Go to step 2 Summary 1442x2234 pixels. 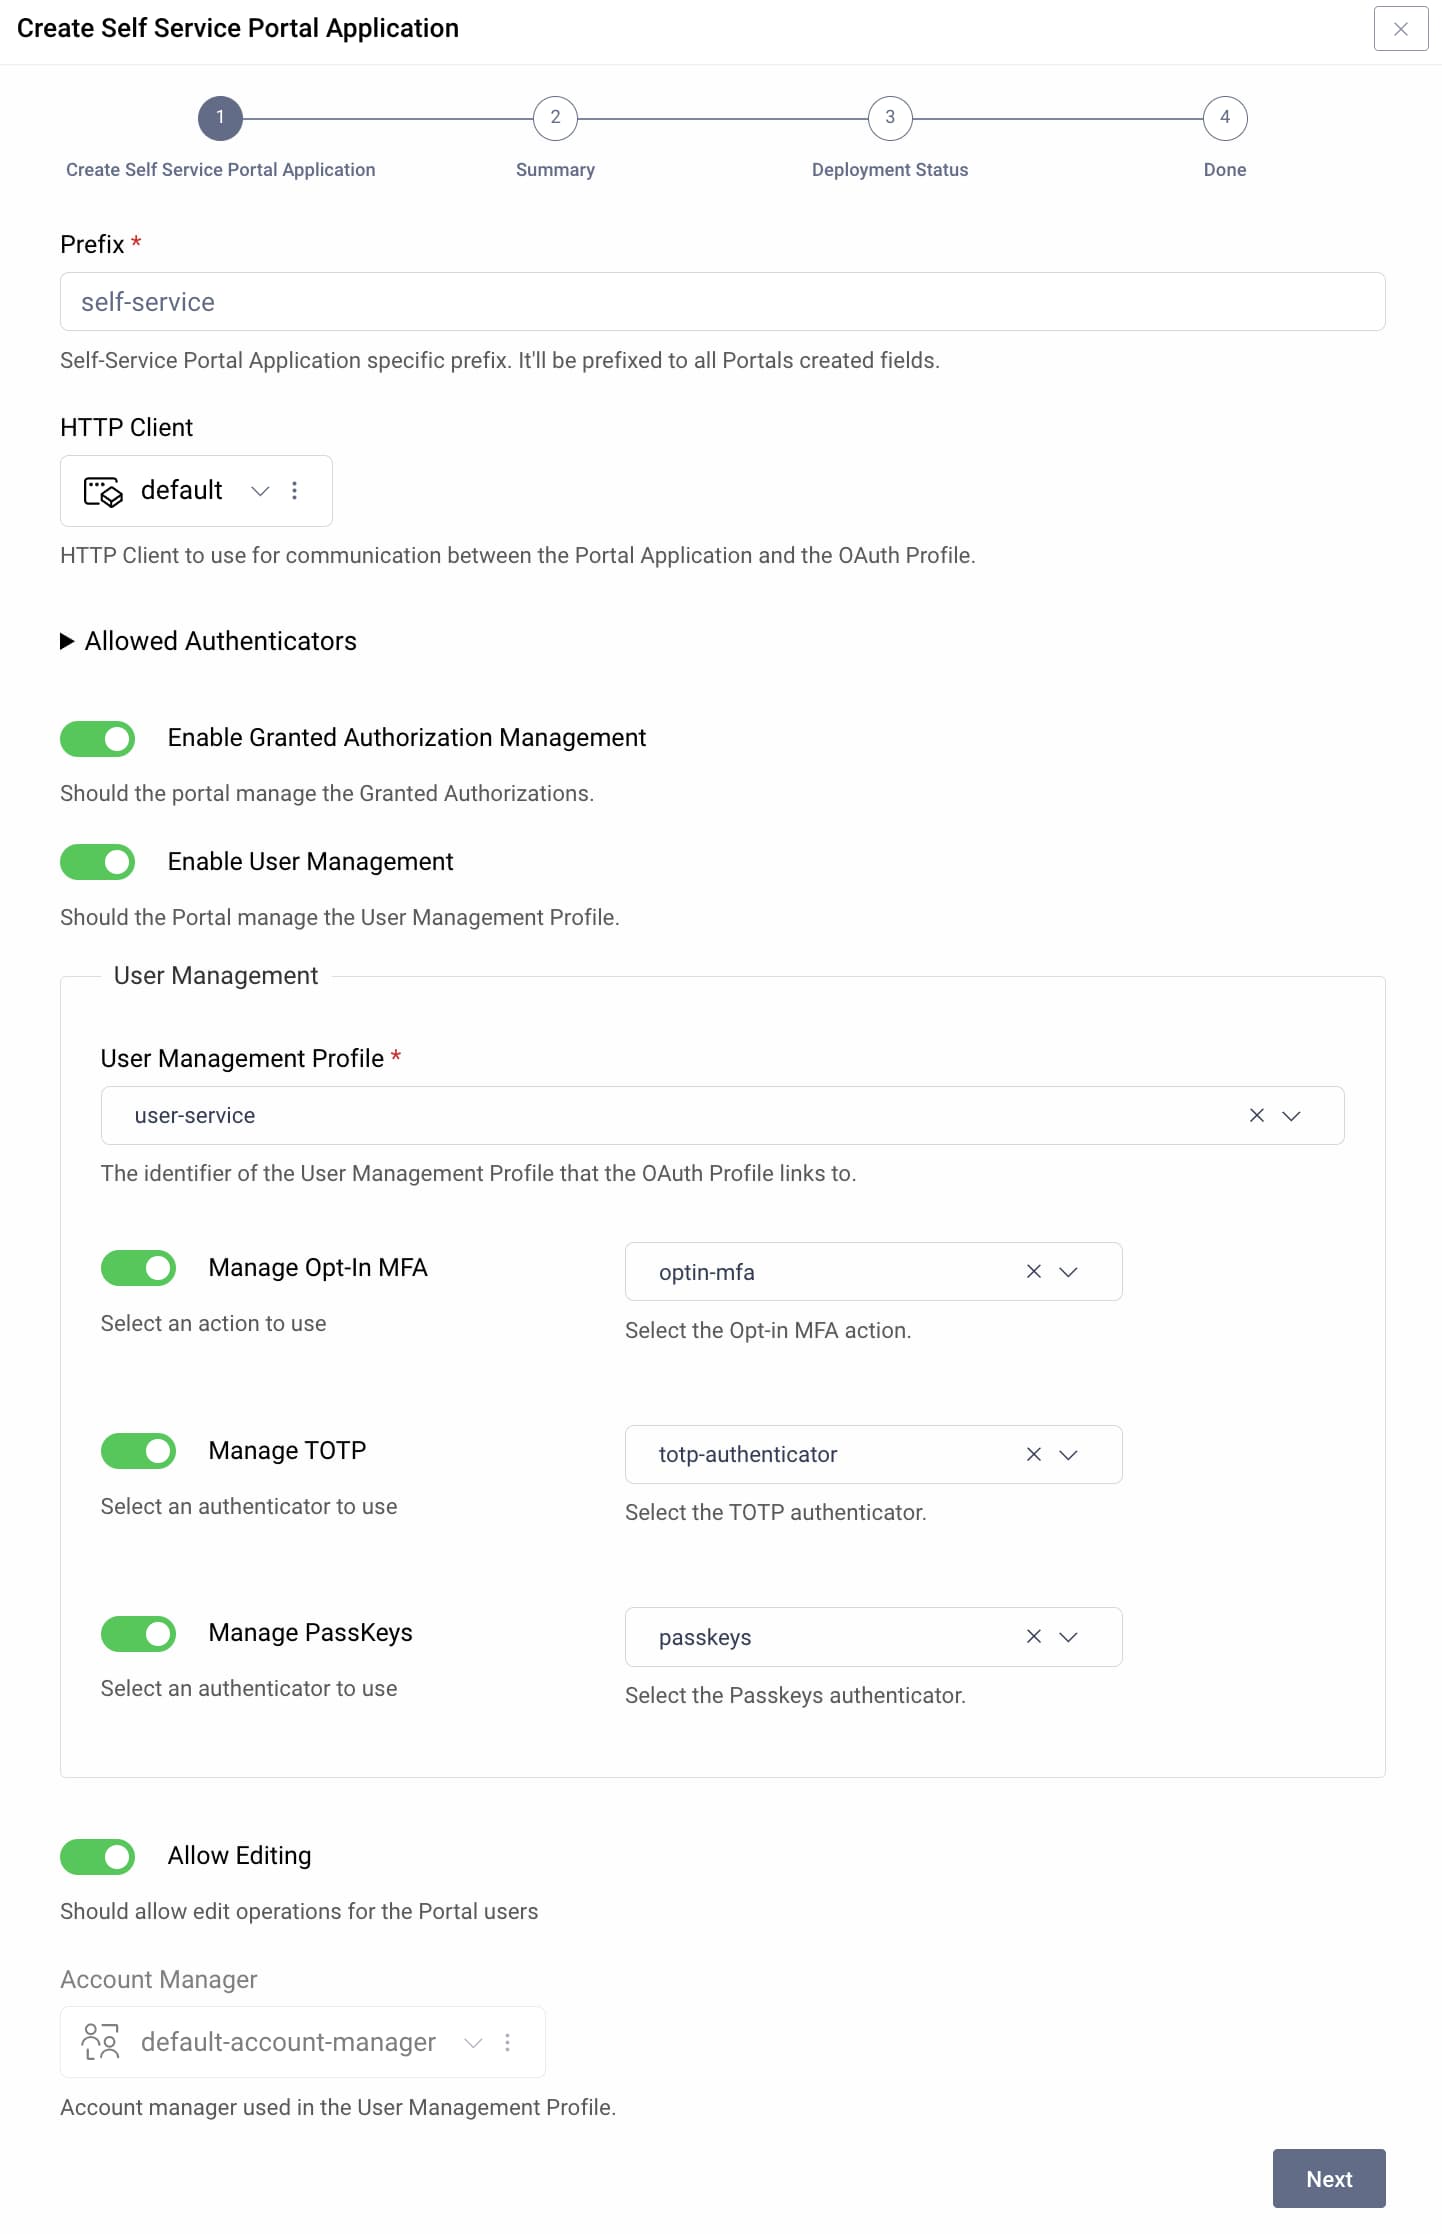tap(555, 118)
